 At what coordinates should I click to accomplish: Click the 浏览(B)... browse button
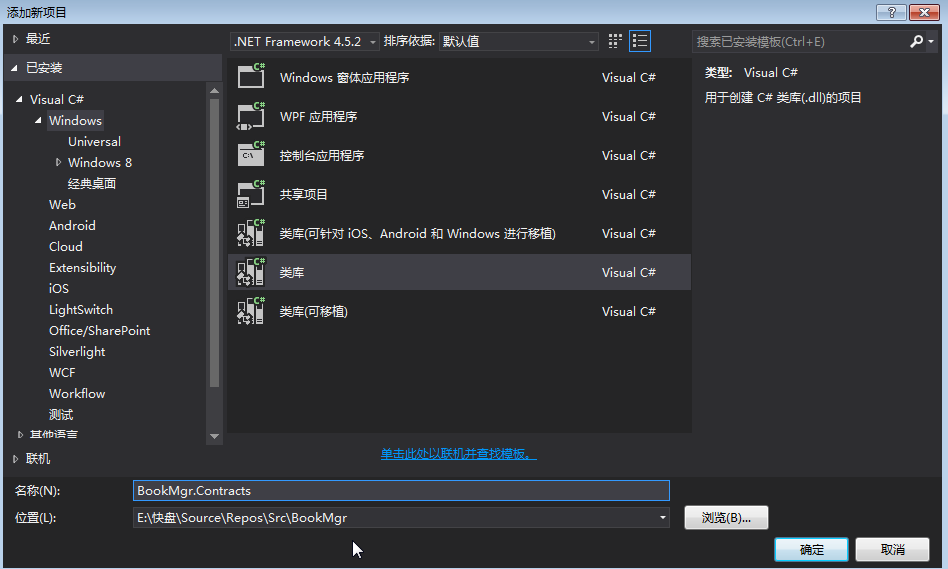click(x=726, y=518)
